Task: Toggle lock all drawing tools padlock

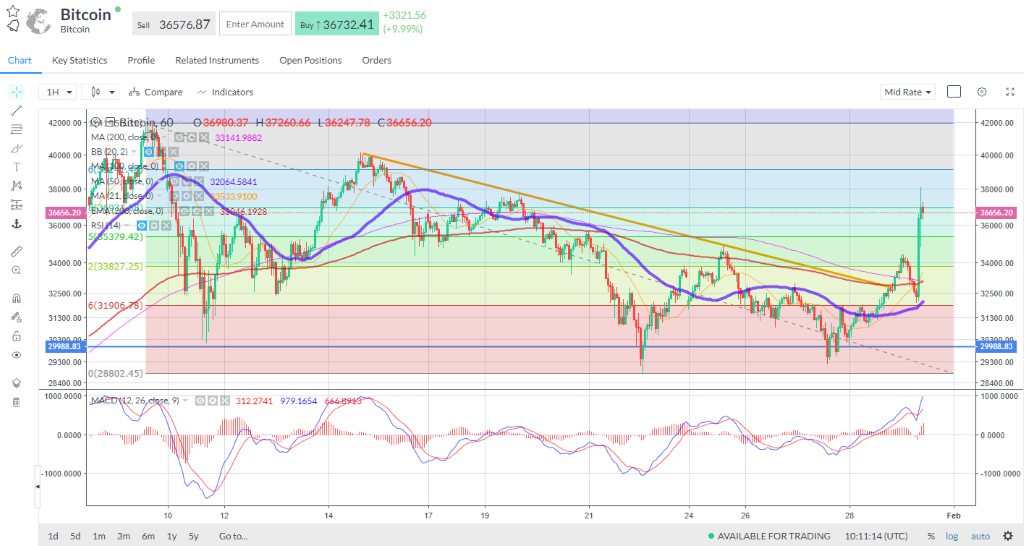Action: tap(16, 336)
